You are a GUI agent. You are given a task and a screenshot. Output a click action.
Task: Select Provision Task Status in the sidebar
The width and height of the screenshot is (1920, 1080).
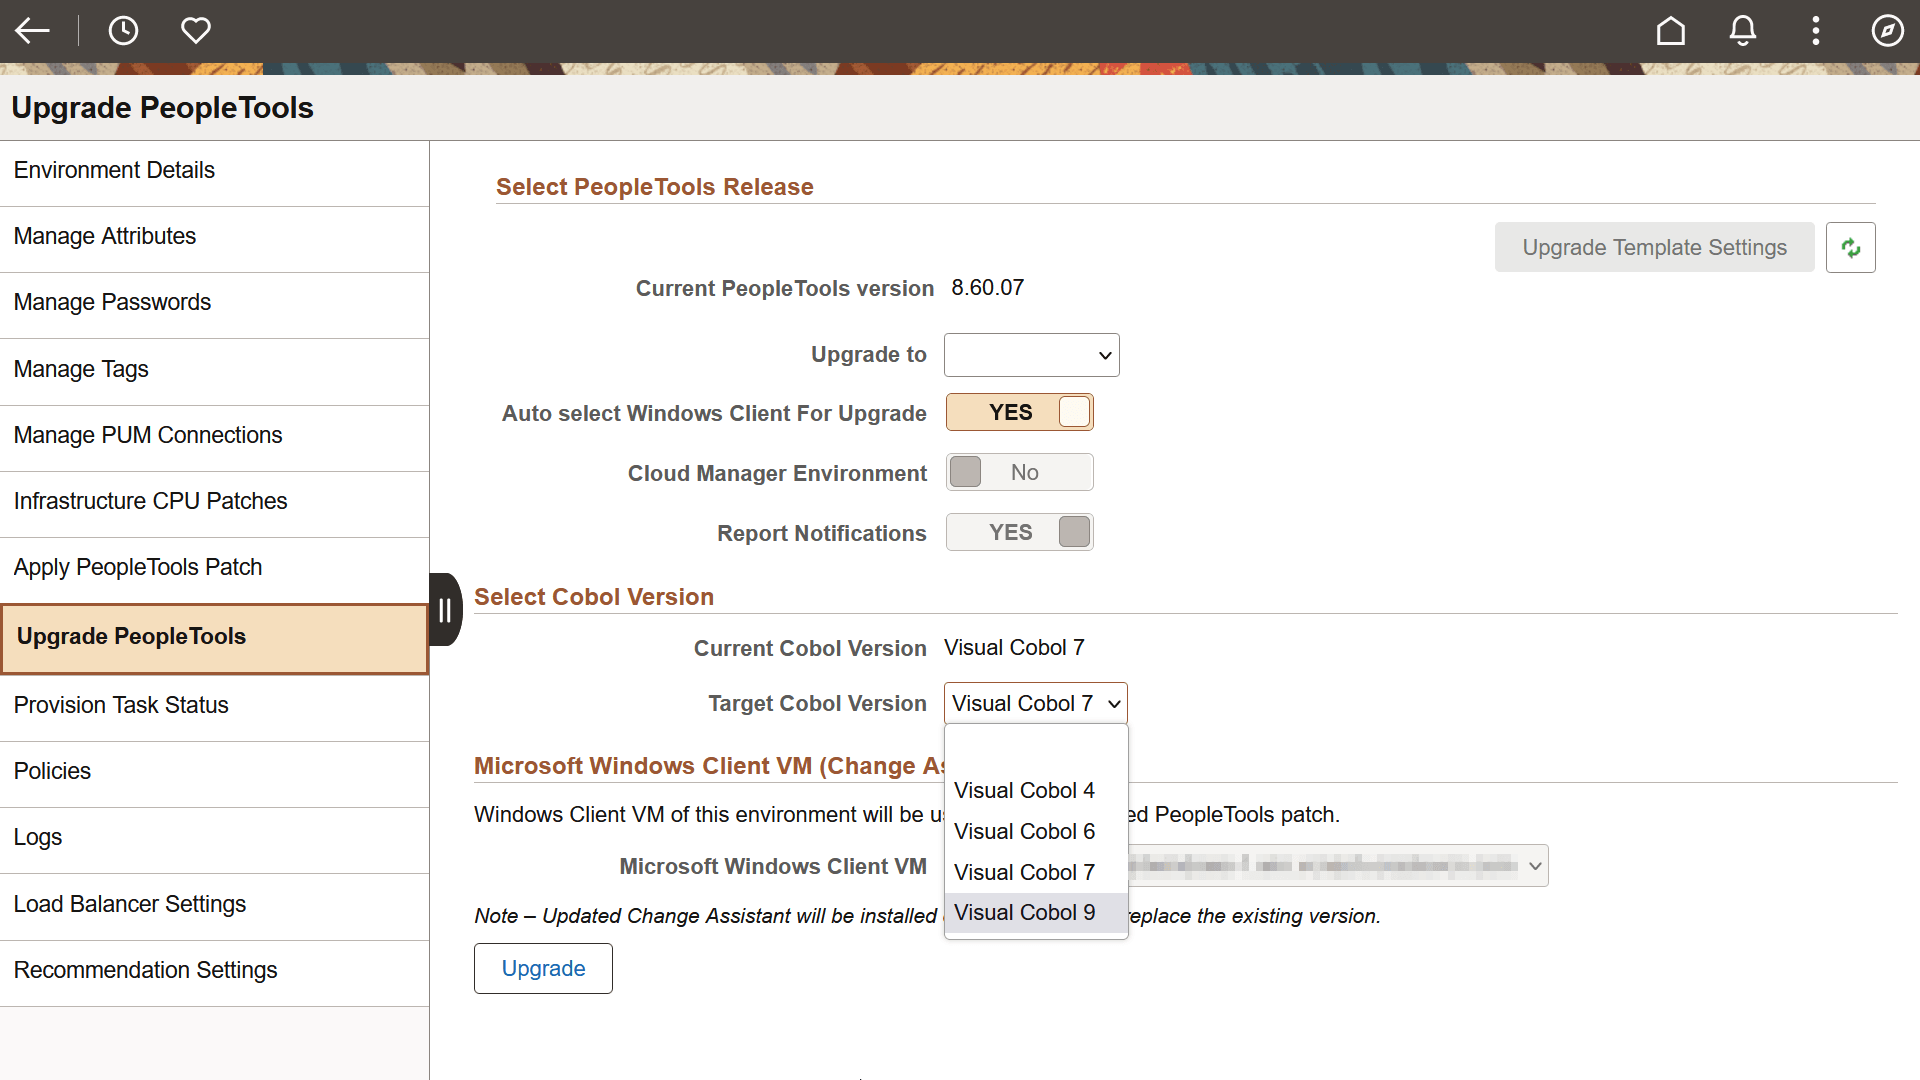(120, 705)
